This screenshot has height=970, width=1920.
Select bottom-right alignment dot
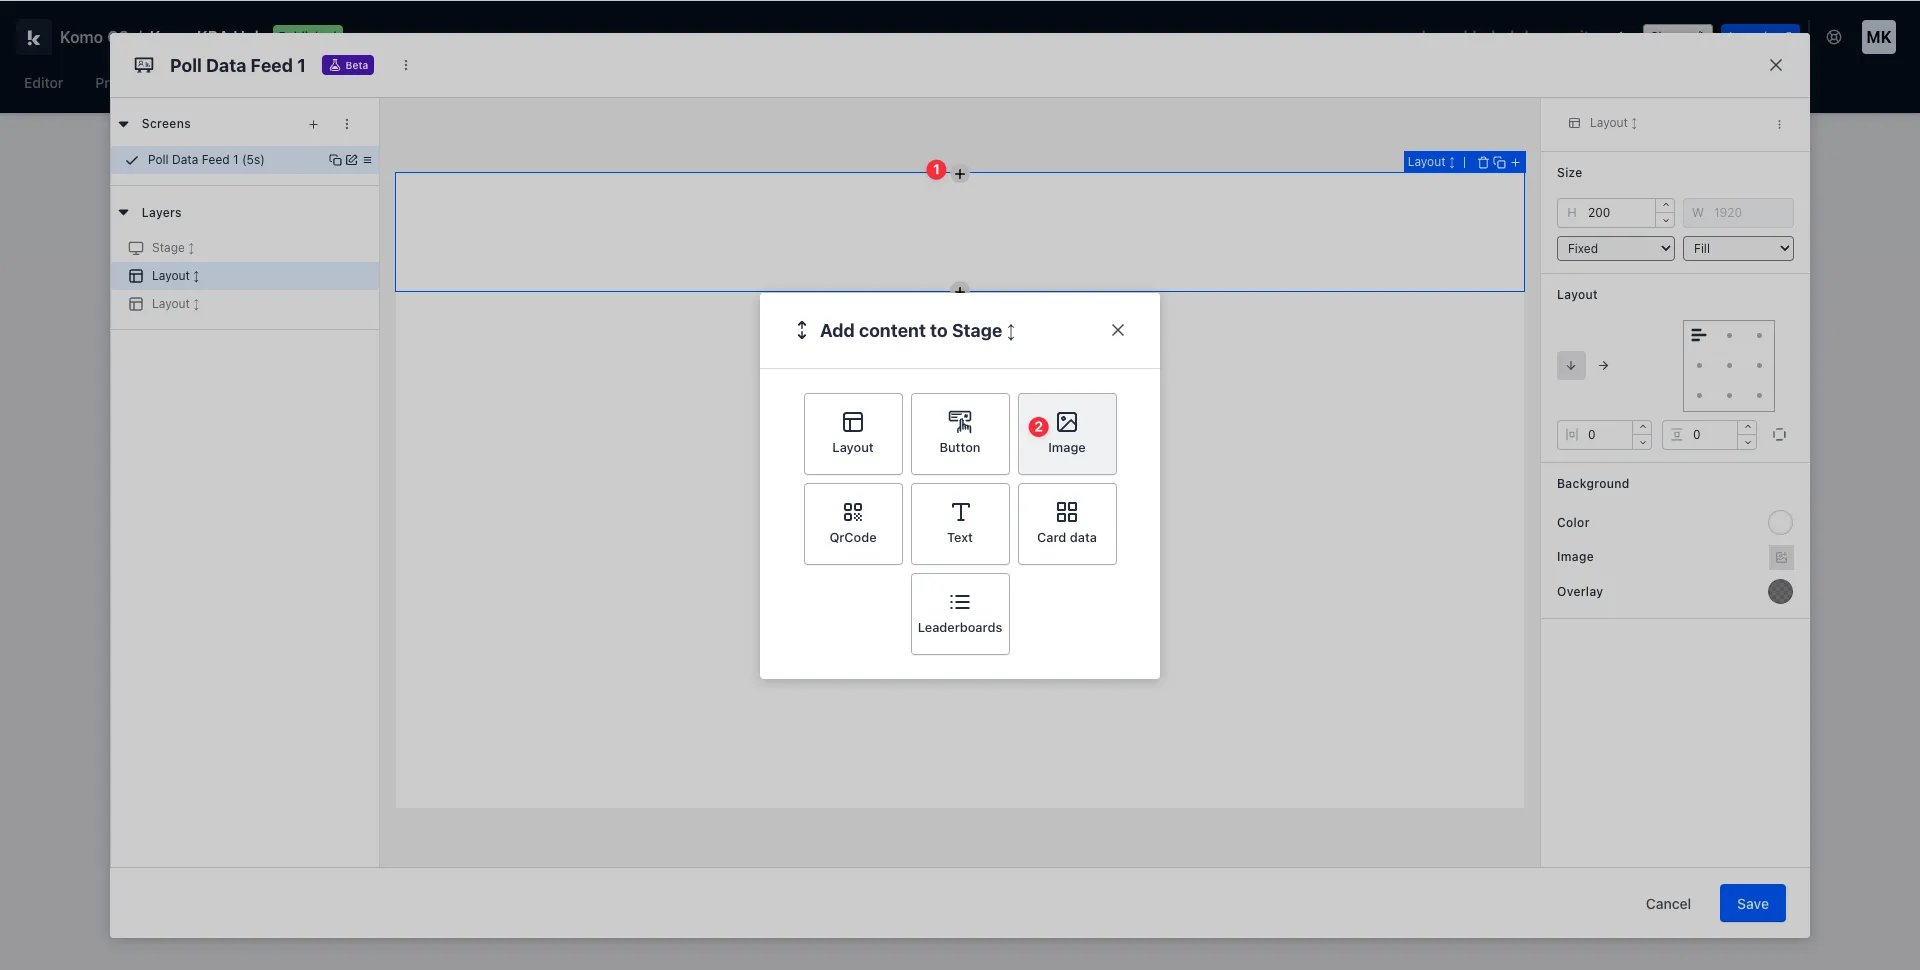pyautogui.click(x=1759, y=396)
